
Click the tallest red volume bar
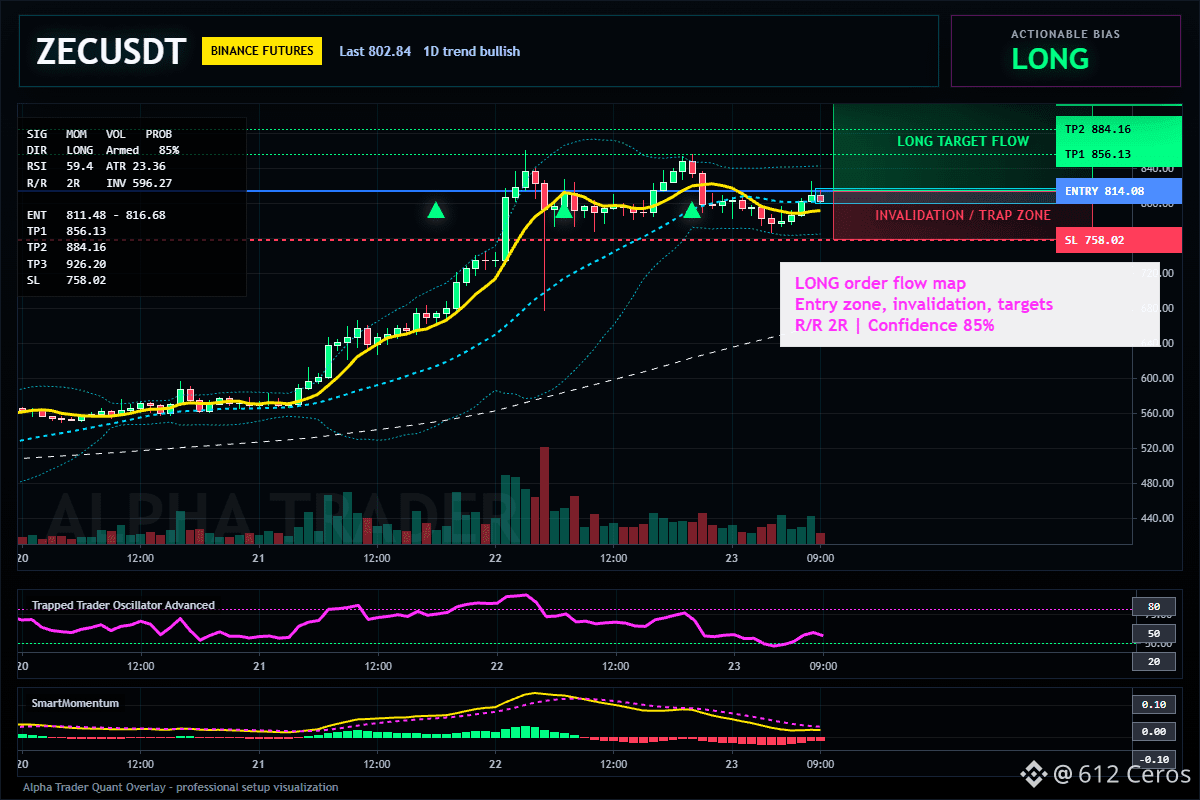545,495
